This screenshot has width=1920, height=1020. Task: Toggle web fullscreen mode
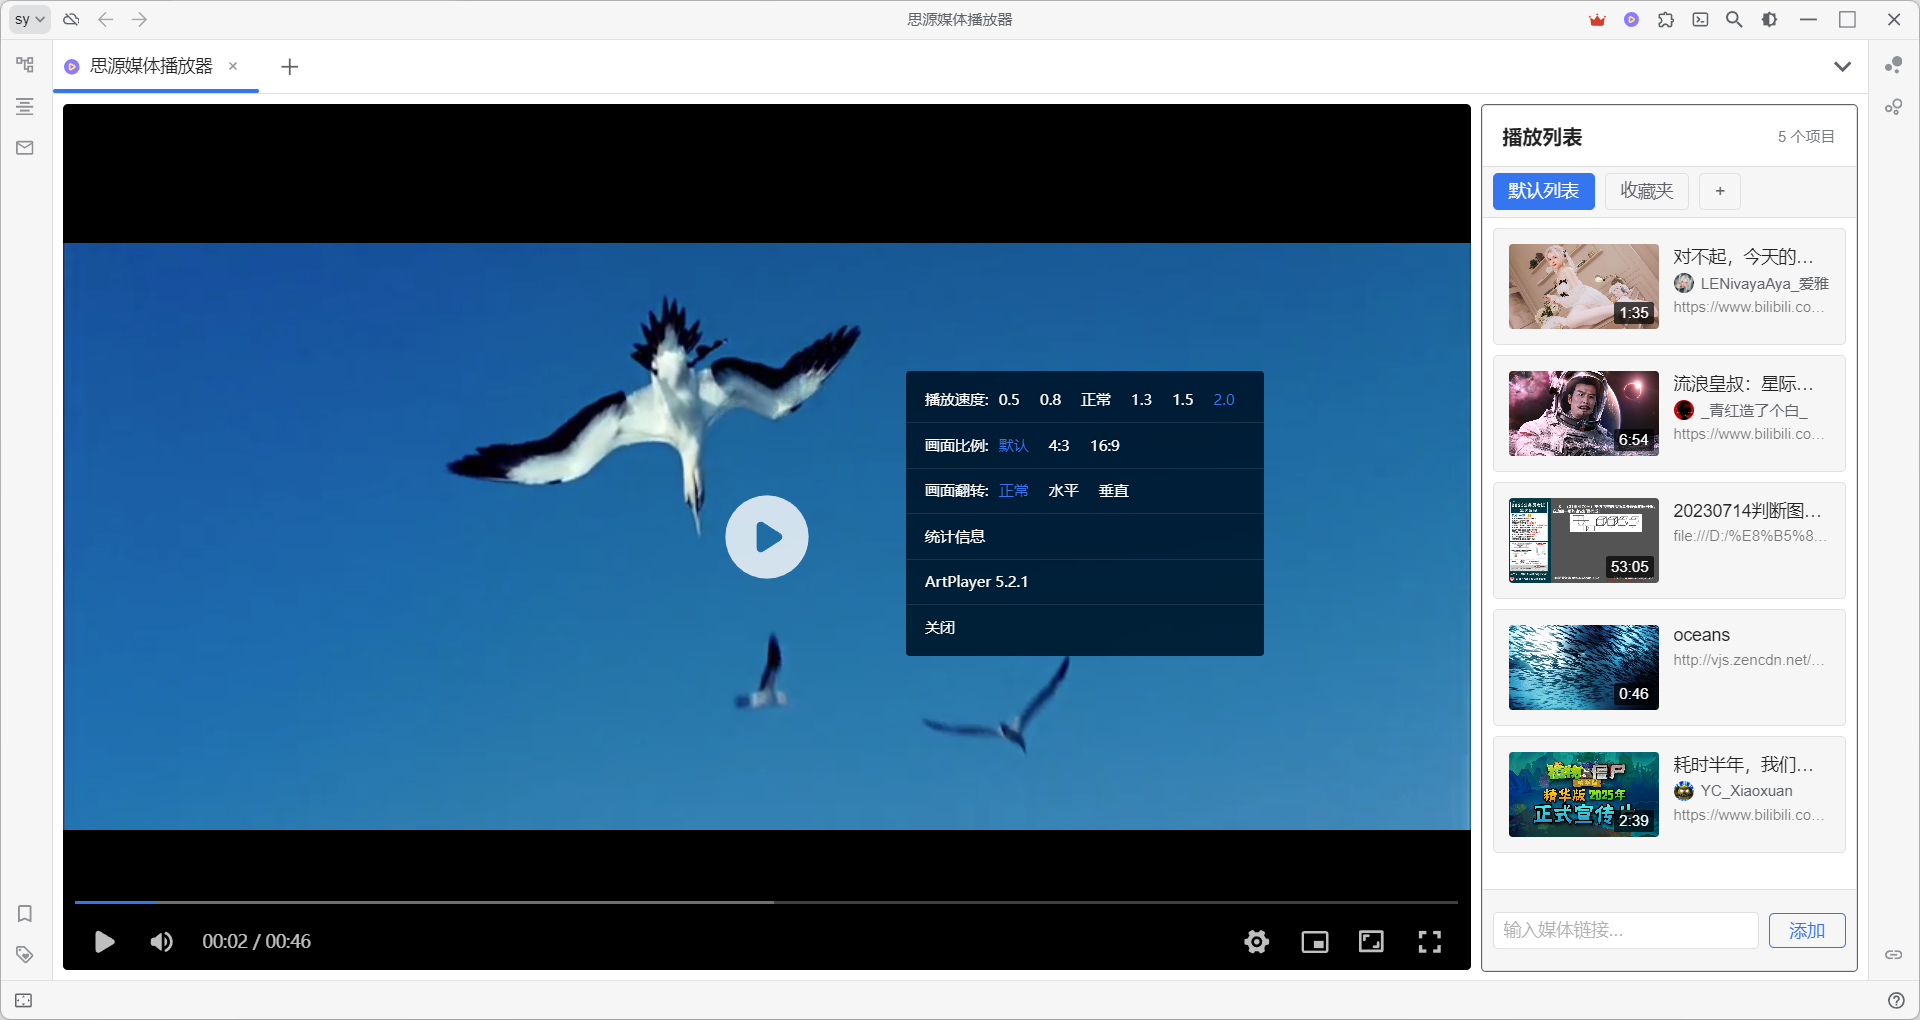click(1371, 941)
